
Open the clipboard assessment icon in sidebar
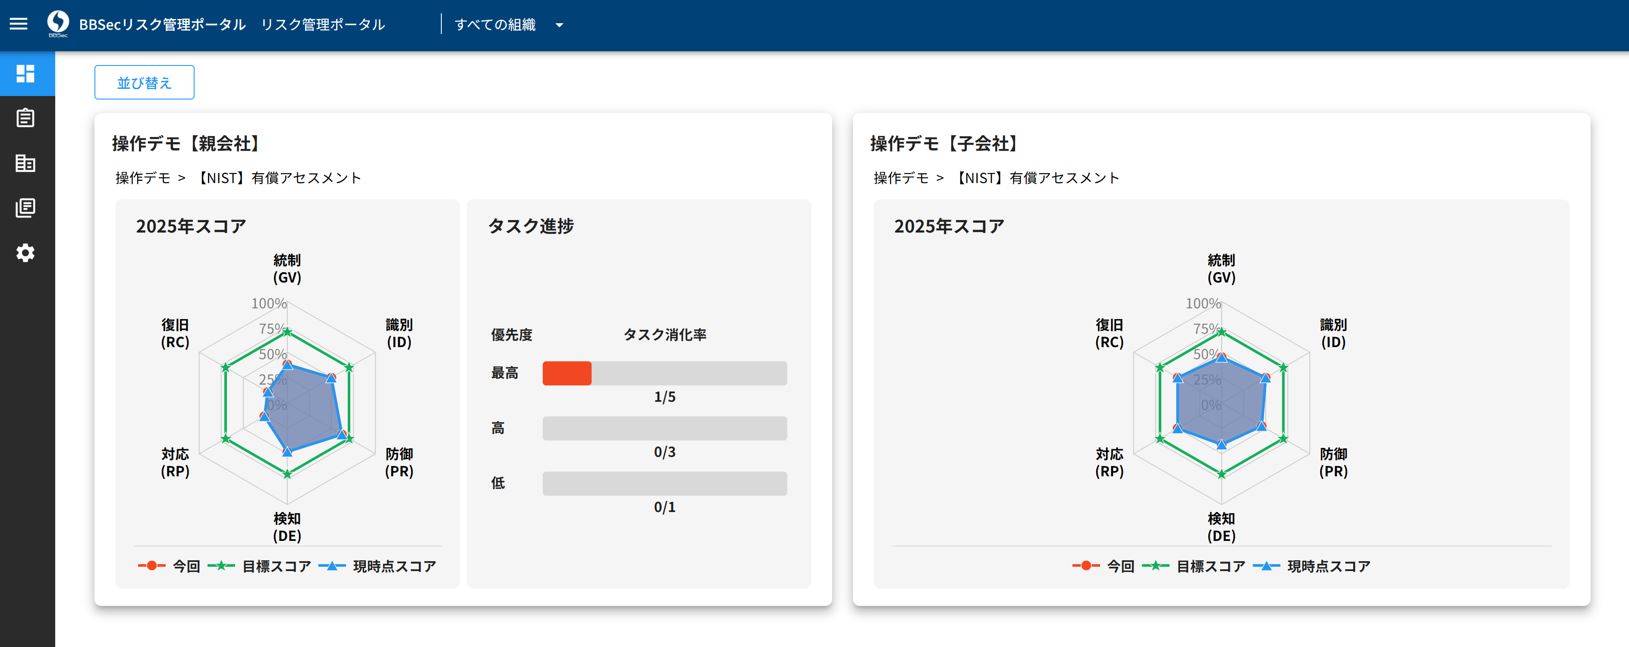[x=26, y=118]
